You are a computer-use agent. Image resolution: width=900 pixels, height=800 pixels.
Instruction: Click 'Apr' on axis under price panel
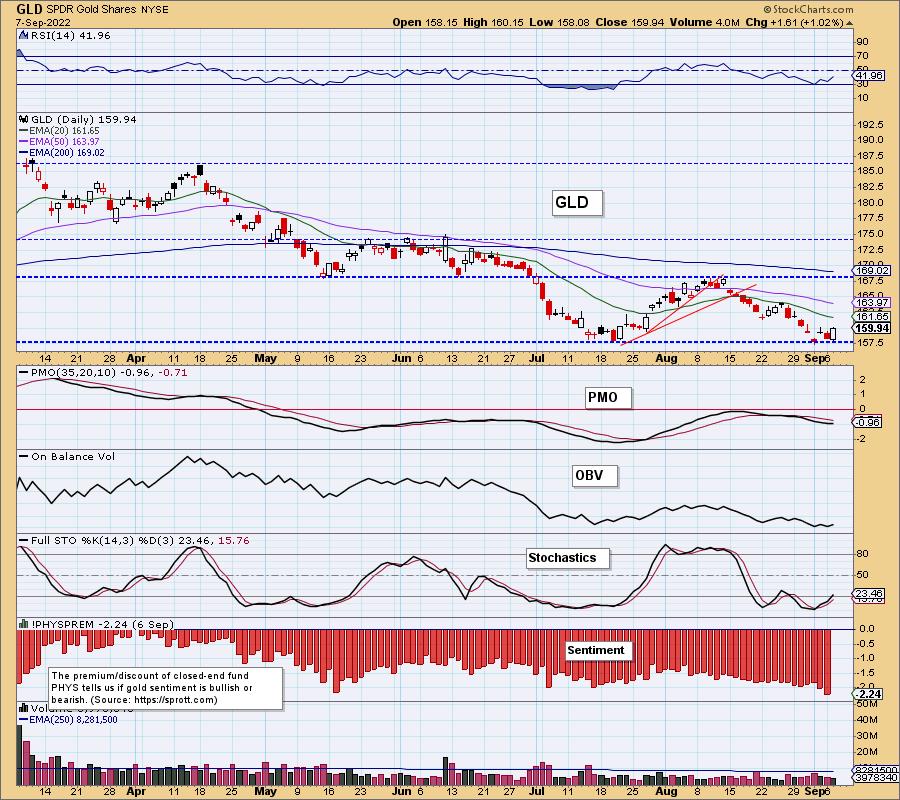[136, 358]
